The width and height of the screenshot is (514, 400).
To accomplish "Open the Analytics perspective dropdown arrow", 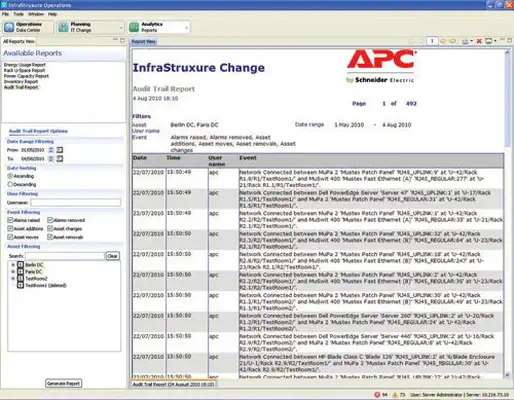I will click(186, 28).
